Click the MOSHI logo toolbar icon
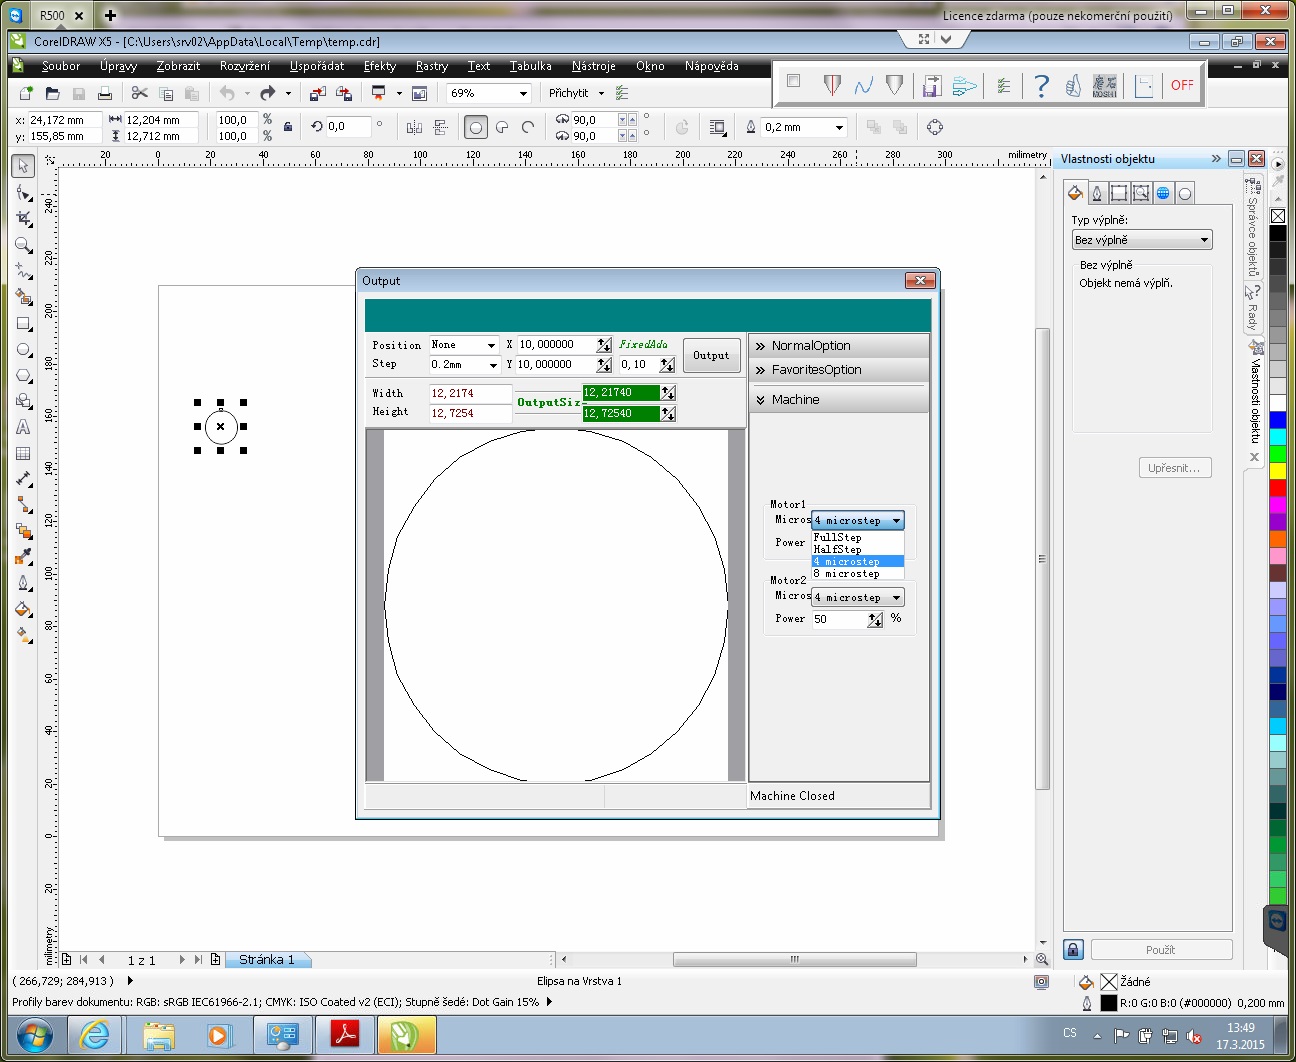1296x1062 pixels. click(x=1105, y=86)
